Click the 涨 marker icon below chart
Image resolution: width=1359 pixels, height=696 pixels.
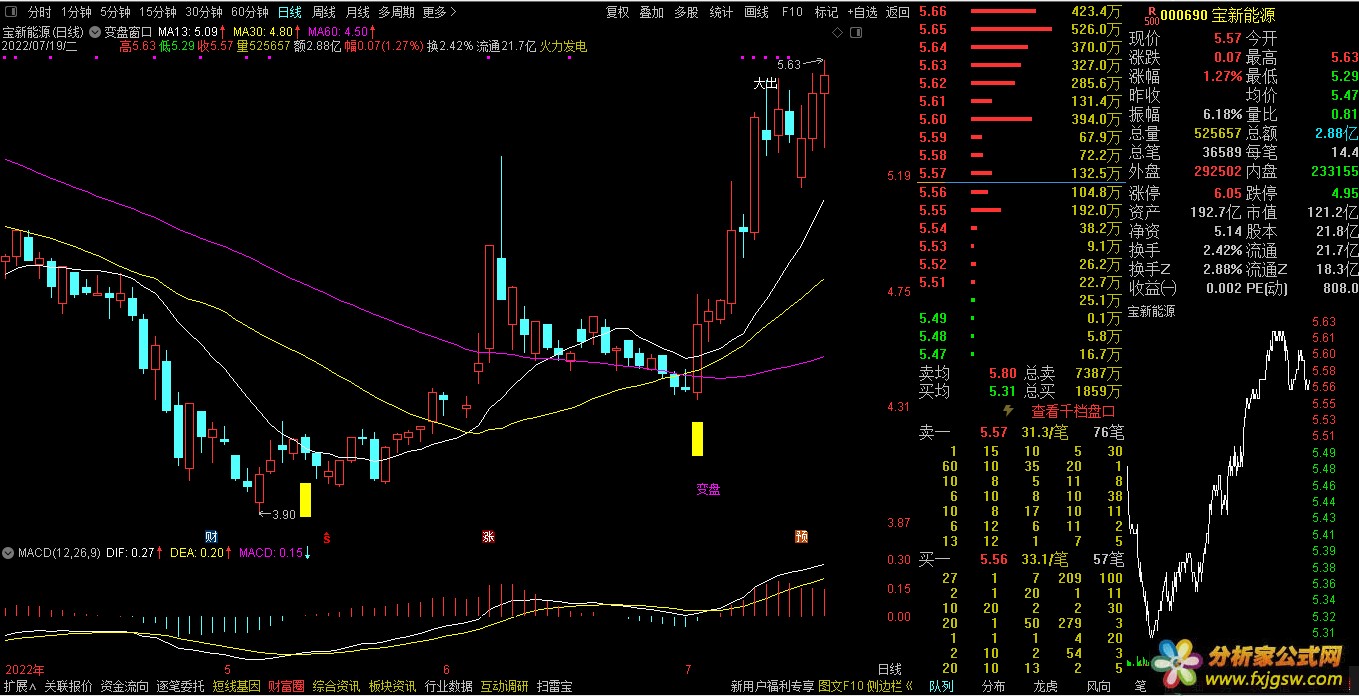[489, 536]
